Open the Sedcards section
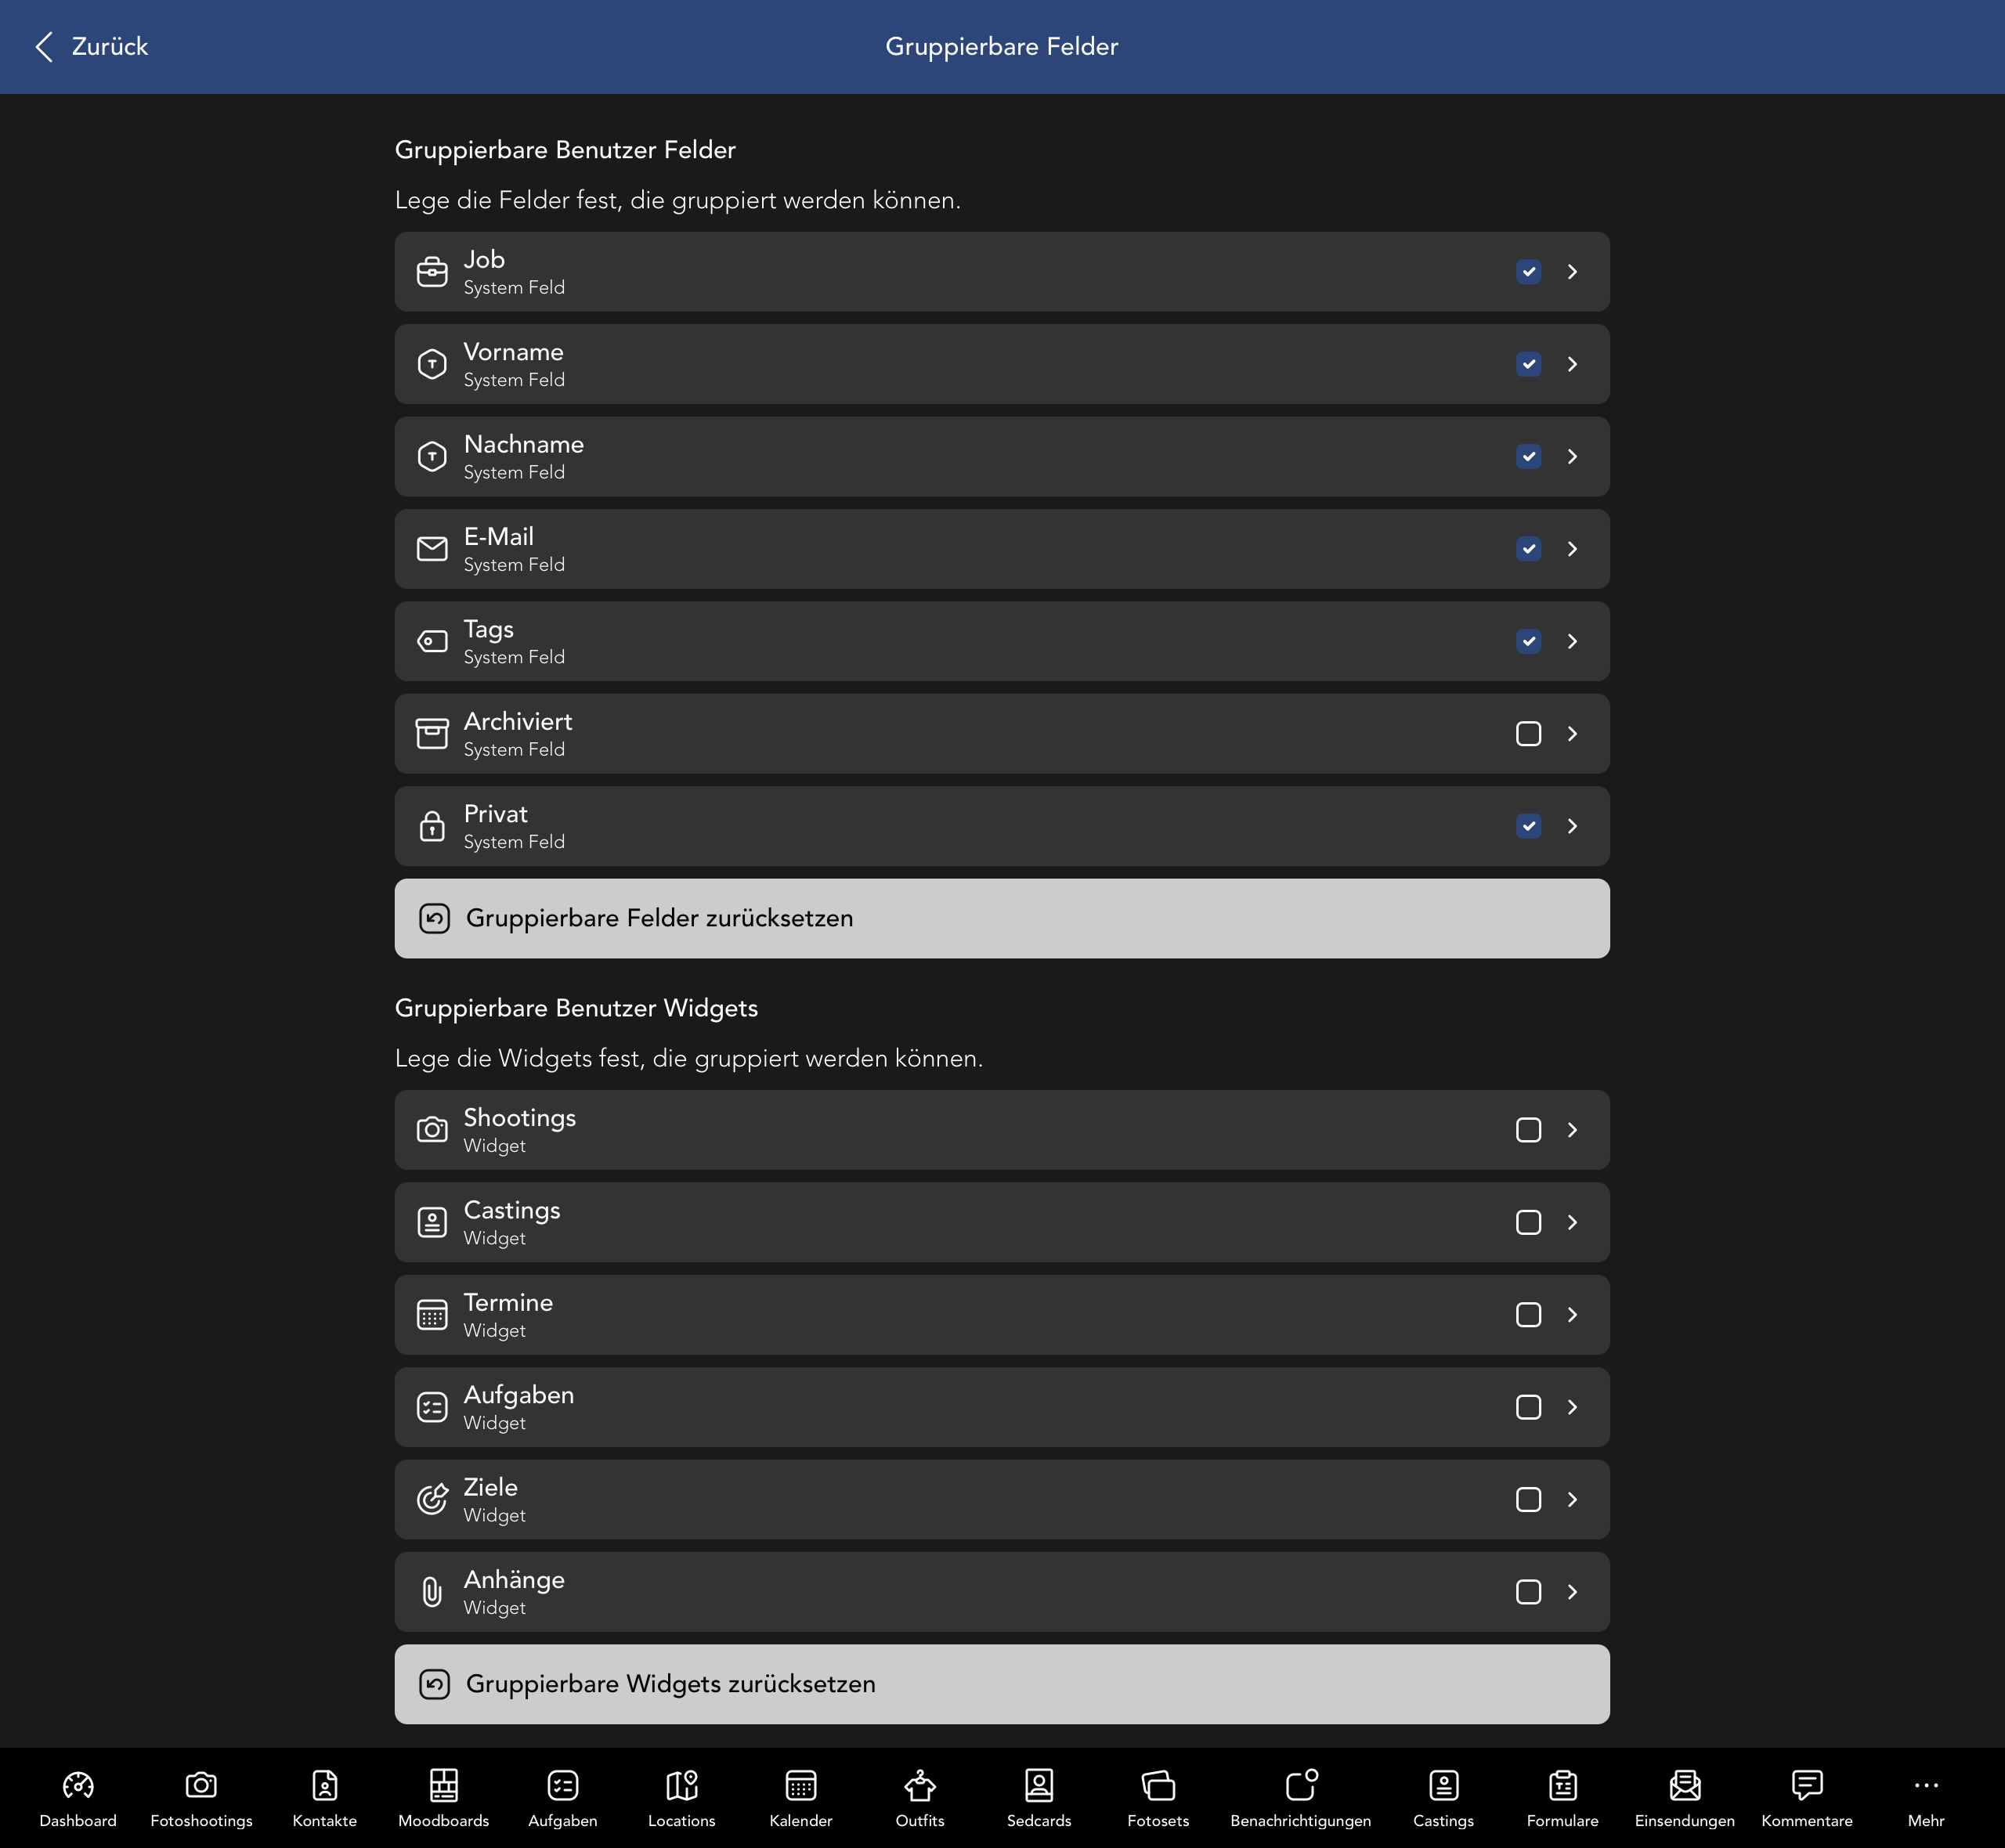Screen dimensions: 2005x1848 point(1038,1795)
